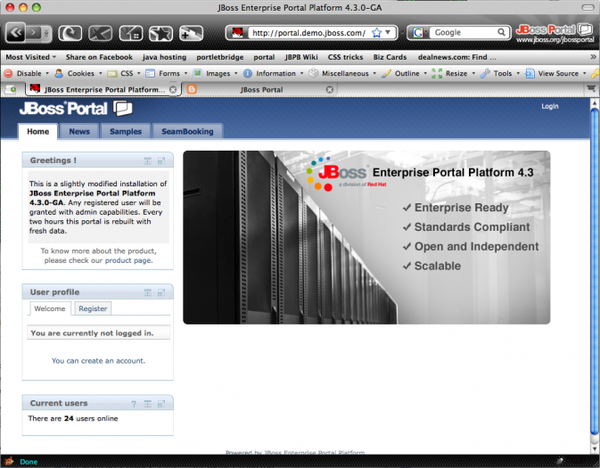
Task: Open the CSS tricks bookmark
Action: point(345,57)
